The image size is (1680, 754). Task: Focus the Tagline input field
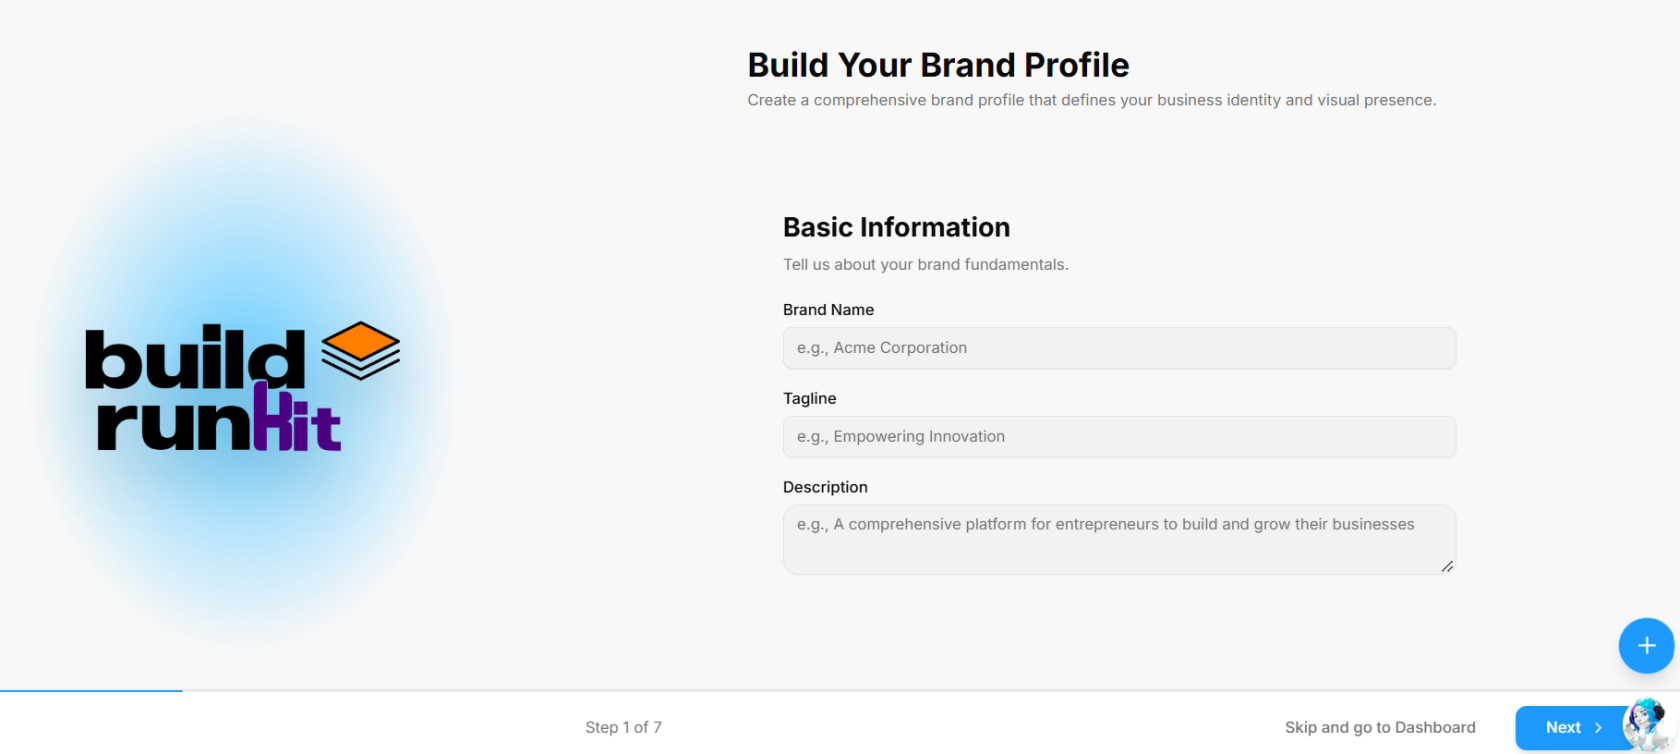tap(1119, 437)
